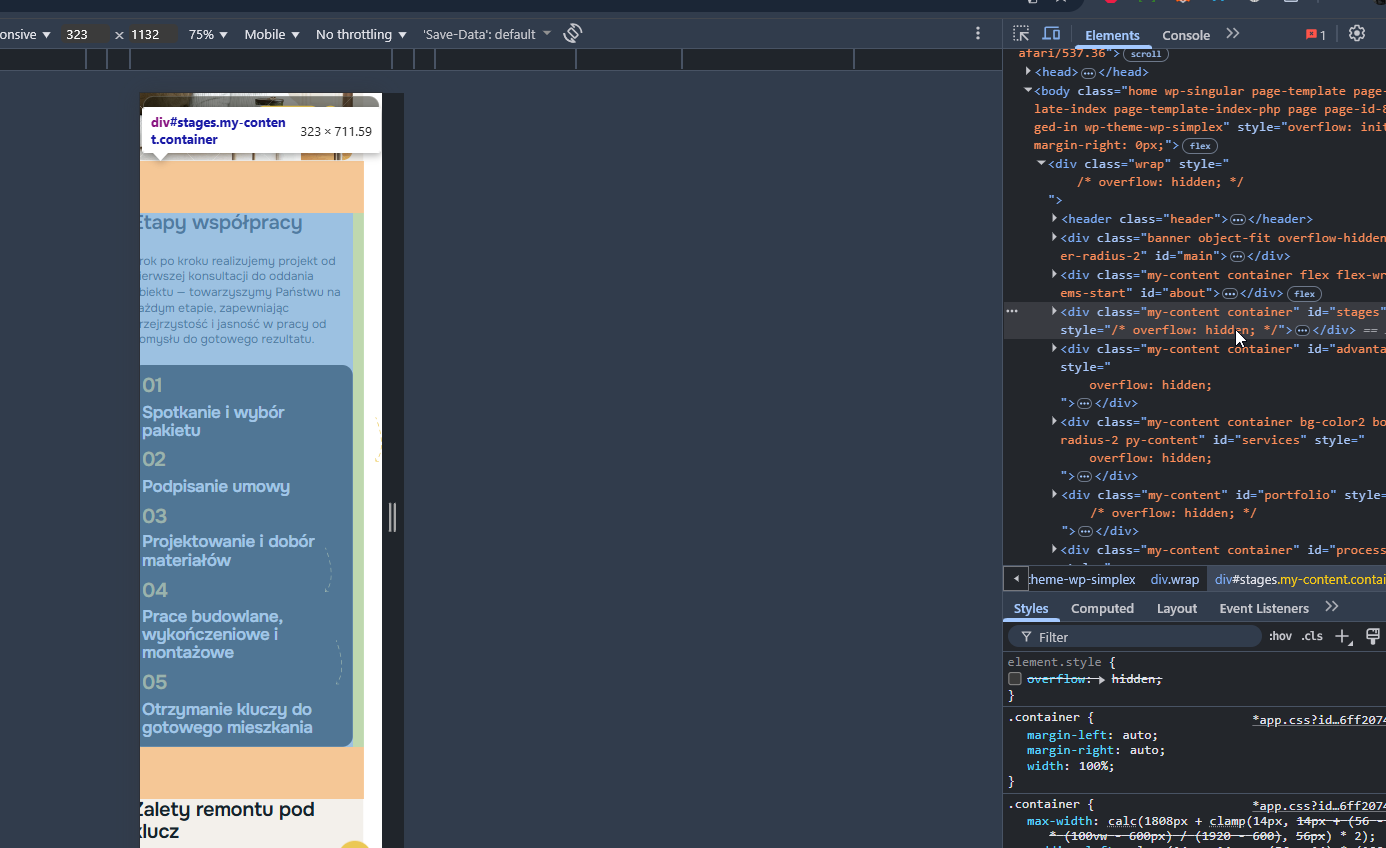Open DevTools settings gear
1386x848 pixels.
[x=1356, y=33]
